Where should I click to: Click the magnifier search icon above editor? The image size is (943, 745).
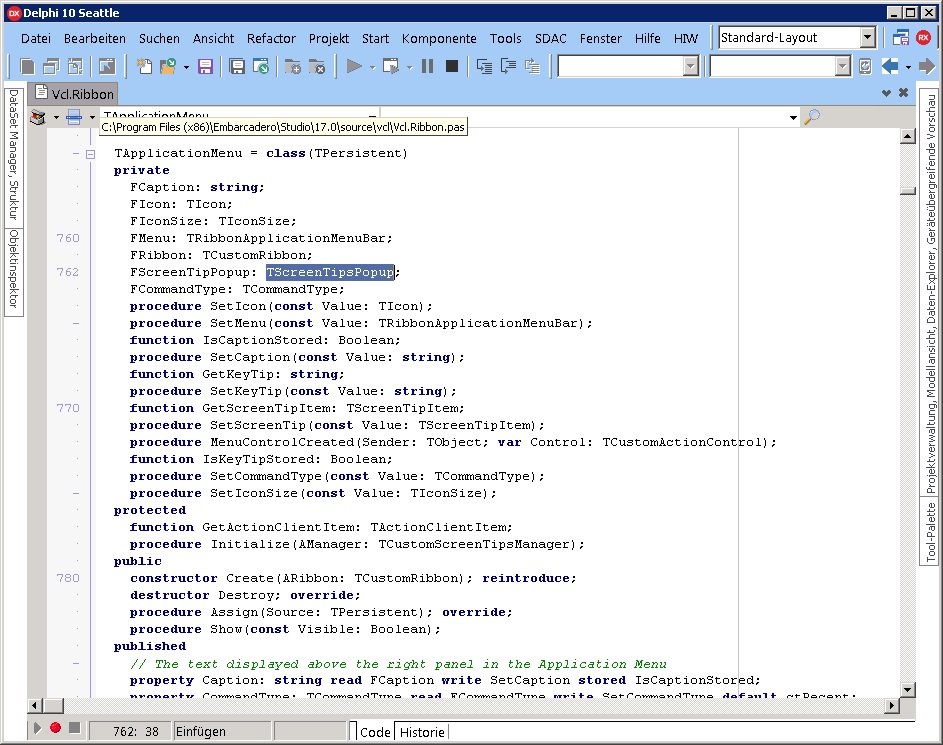point(812,117)
